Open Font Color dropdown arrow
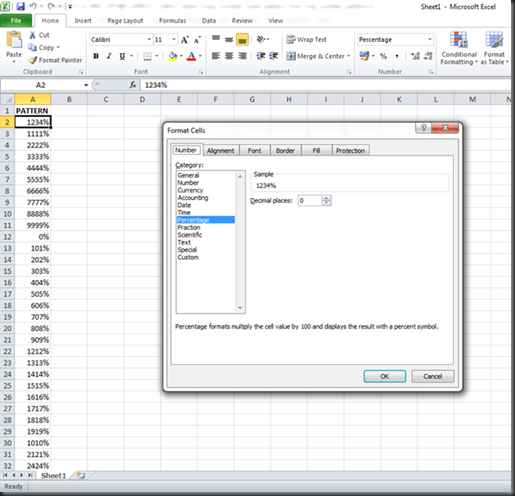 200,56
